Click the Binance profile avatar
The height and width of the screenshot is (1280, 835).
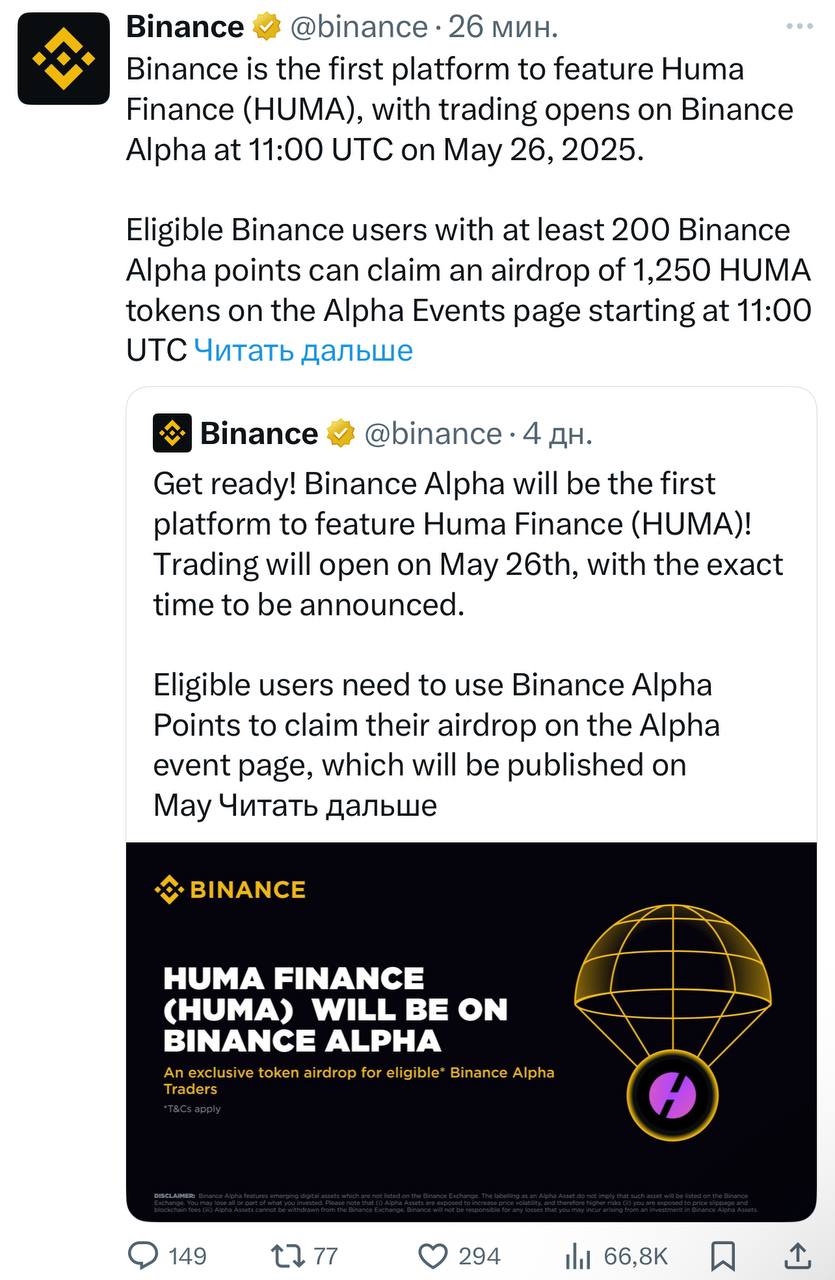coord(64,58)
